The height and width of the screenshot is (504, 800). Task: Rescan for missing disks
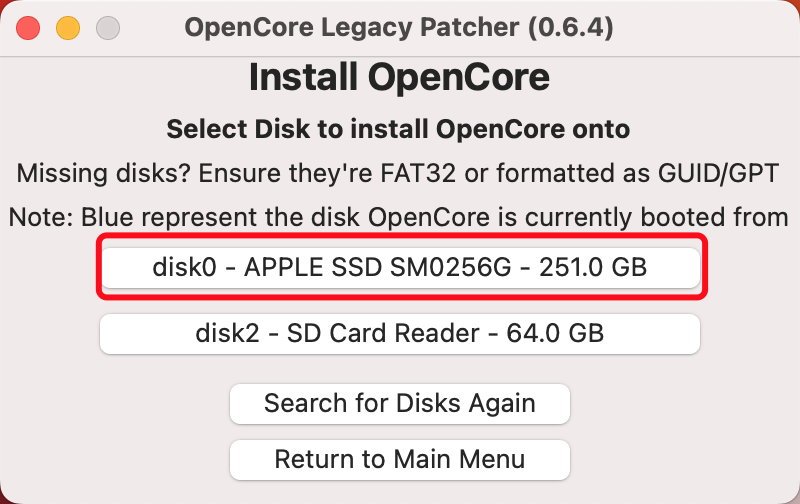[x=399, y=403]
